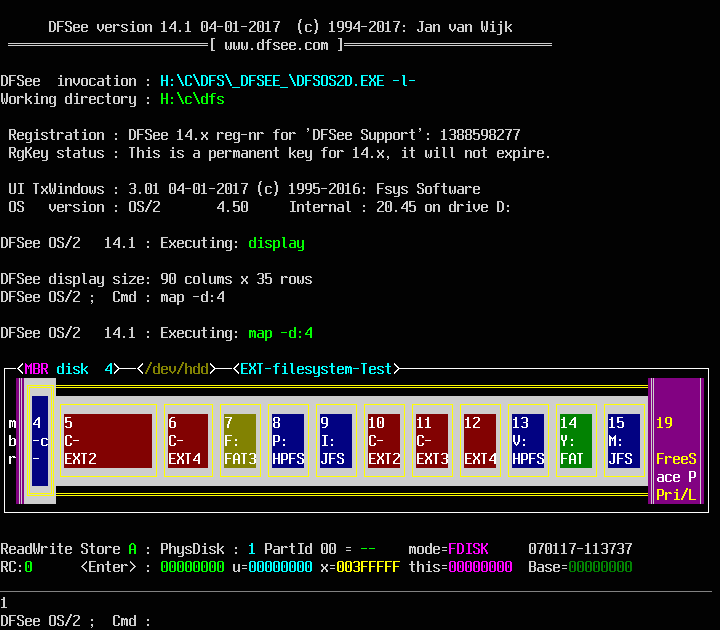Image resolution: width=720 pixels, height=630 pixels.
Task: Select partition 14 Y: FAT block
Action: click(576, 441)
